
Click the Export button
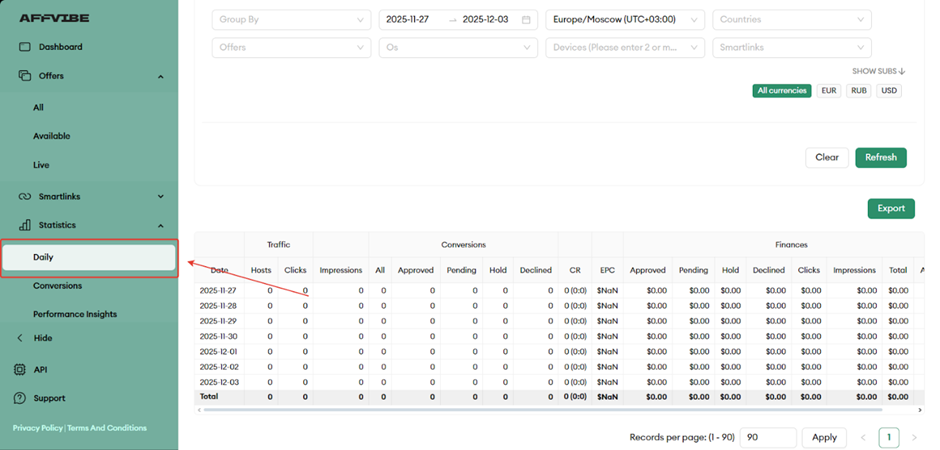coord(890,208)
